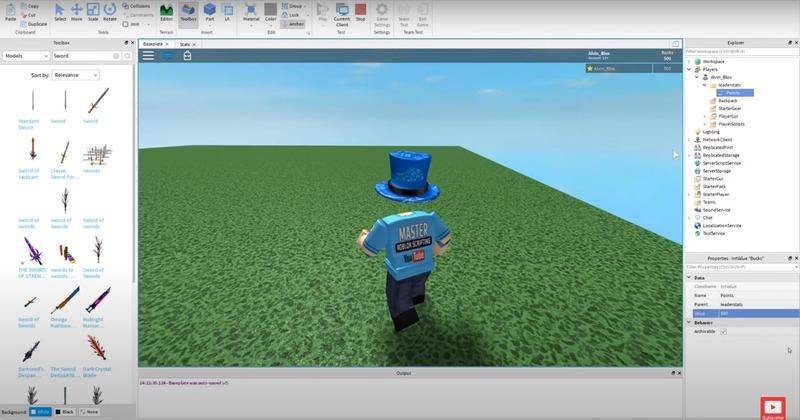Collapse the Players tree node

click(x=689, y=69)
